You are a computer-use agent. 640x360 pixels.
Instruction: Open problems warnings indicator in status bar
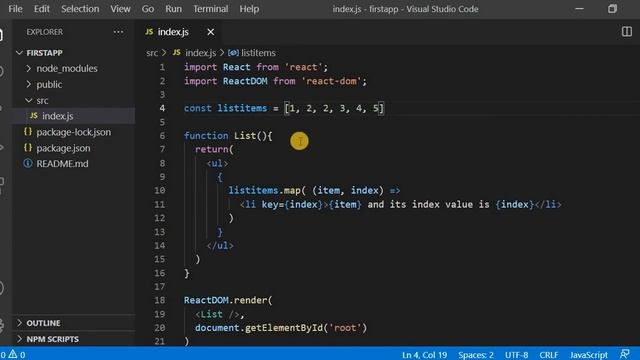click(13, 355)
